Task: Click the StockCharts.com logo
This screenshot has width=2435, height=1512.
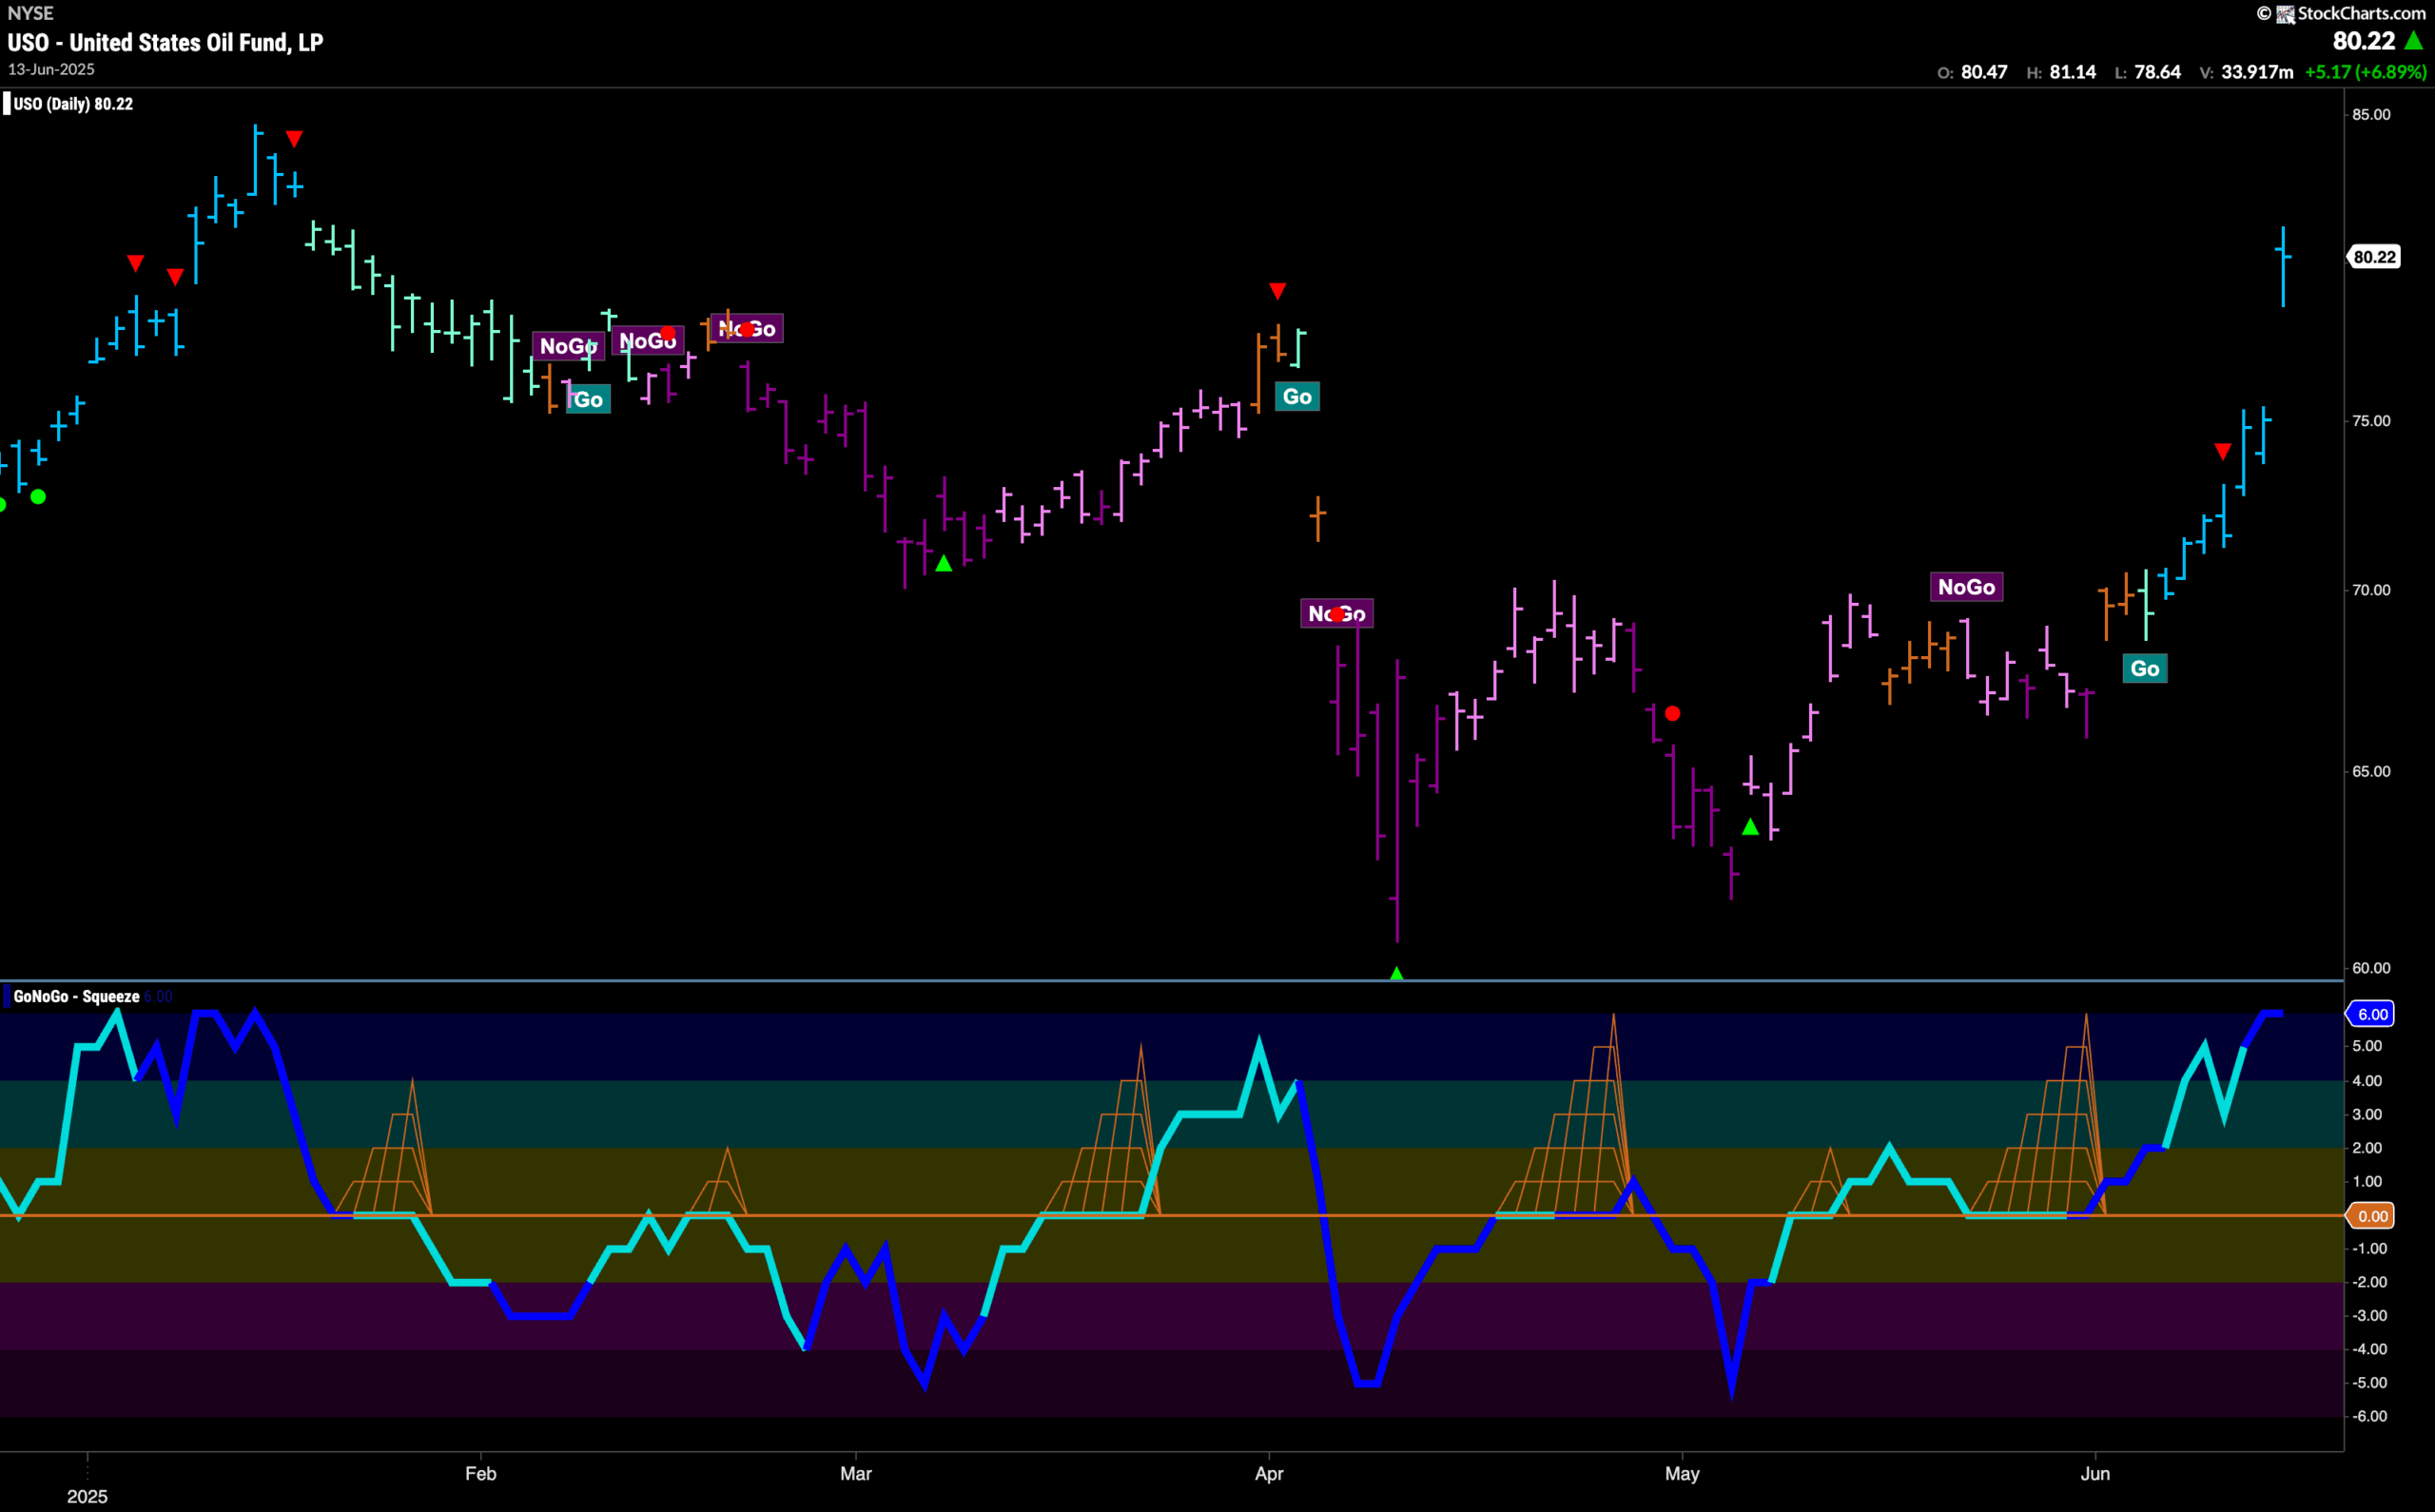Action: (x=2341, y=13)
